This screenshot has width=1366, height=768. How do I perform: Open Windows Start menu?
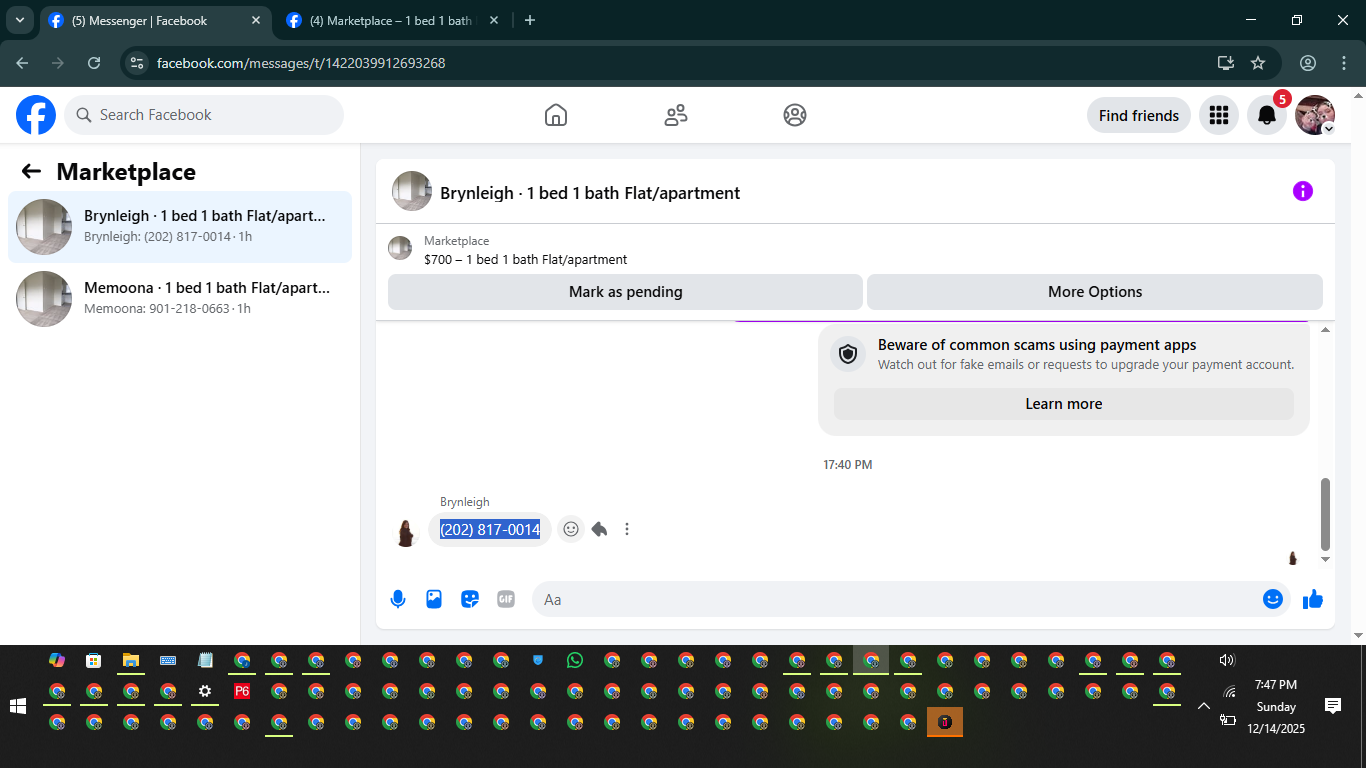[18, 706]
